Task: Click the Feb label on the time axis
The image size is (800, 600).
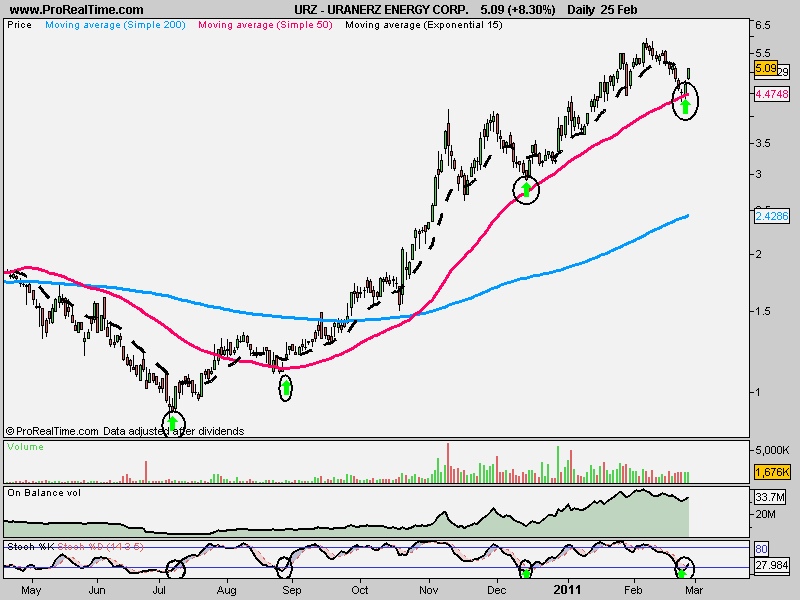Action: (633, 590)
